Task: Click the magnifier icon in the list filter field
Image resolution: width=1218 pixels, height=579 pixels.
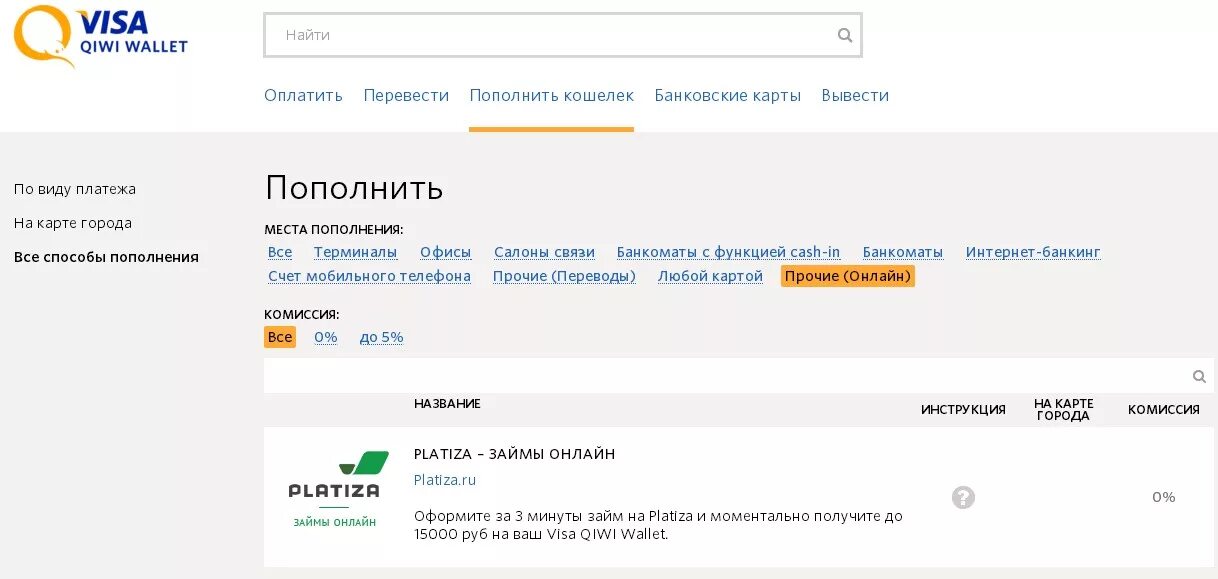Action: tap(1199, 376)
